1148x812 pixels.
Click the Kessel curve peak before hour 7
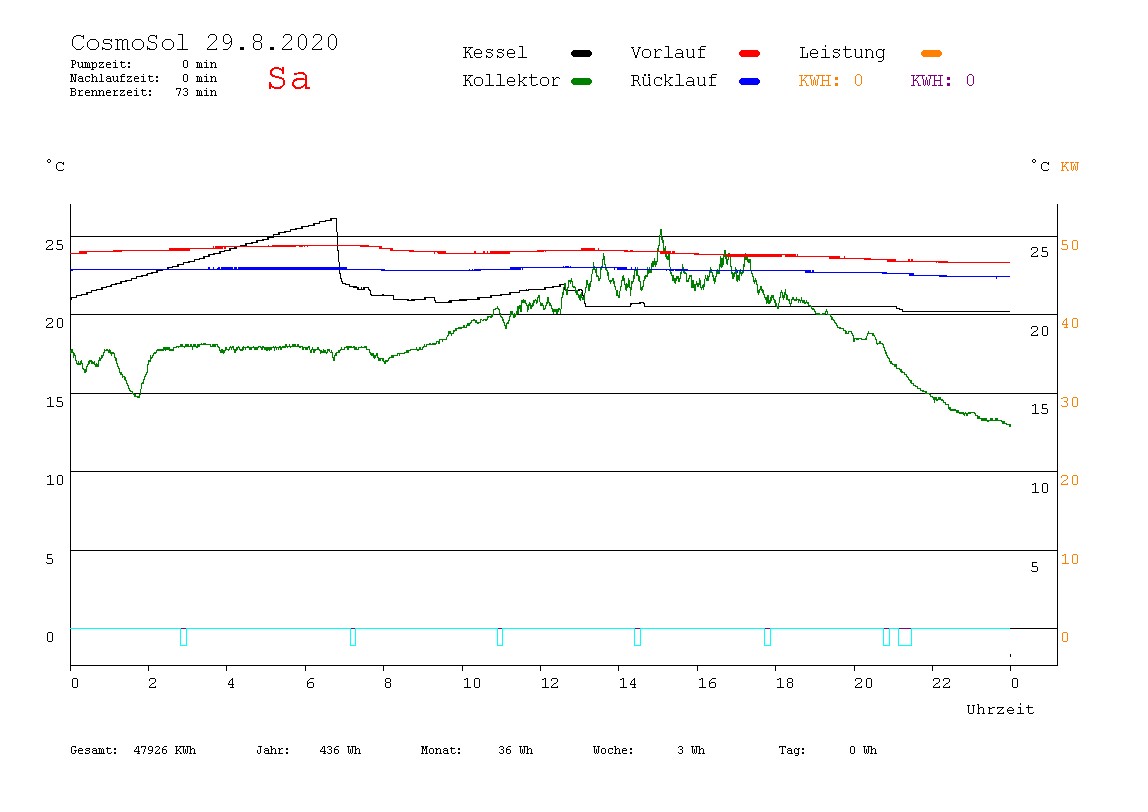pyautogui.click(x=335, y=218)
